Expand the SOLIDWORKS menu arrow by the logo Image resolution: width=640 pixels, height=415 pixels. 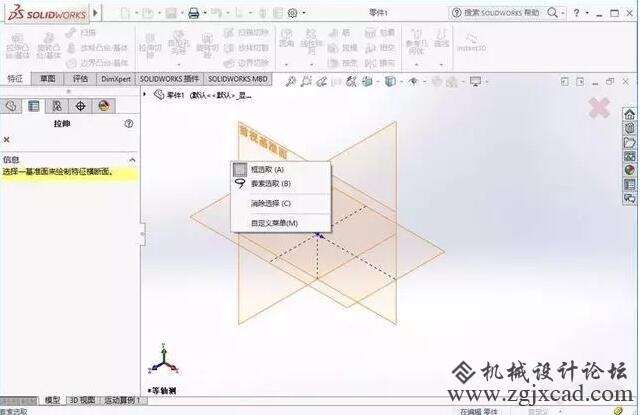pos(95,13)
